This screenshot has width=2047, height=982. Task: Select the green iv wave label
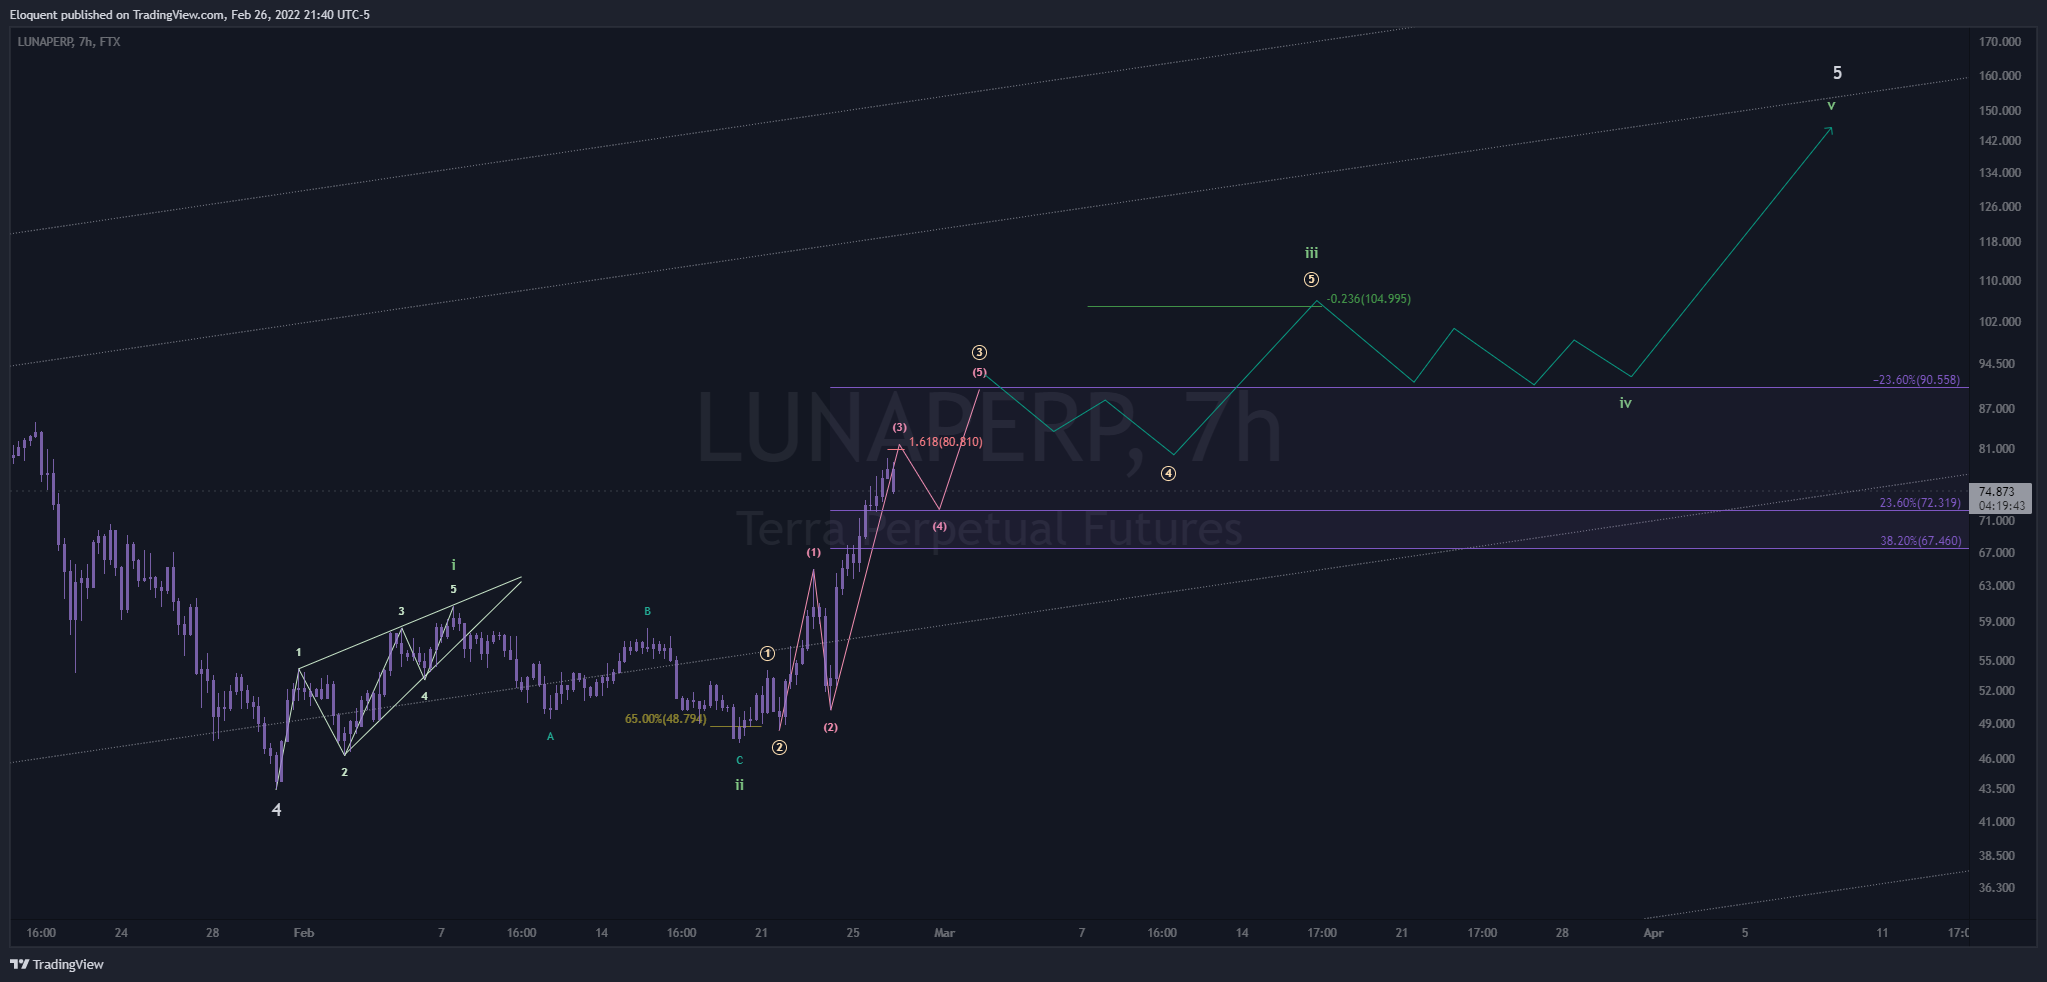1626,403
